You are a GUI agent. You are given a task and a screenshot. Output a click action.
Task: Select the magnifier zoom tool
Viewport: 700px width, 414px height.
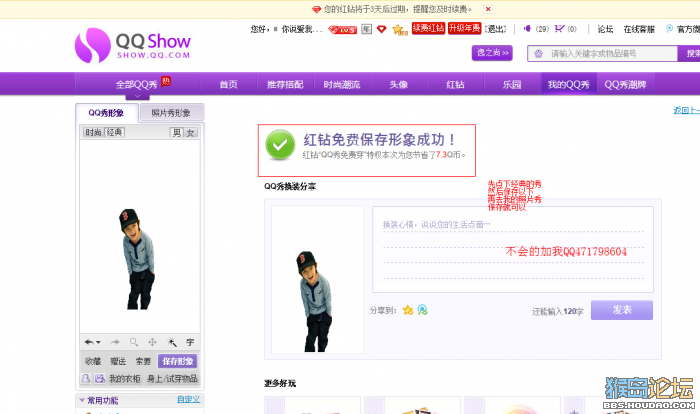tap(133, 342)
